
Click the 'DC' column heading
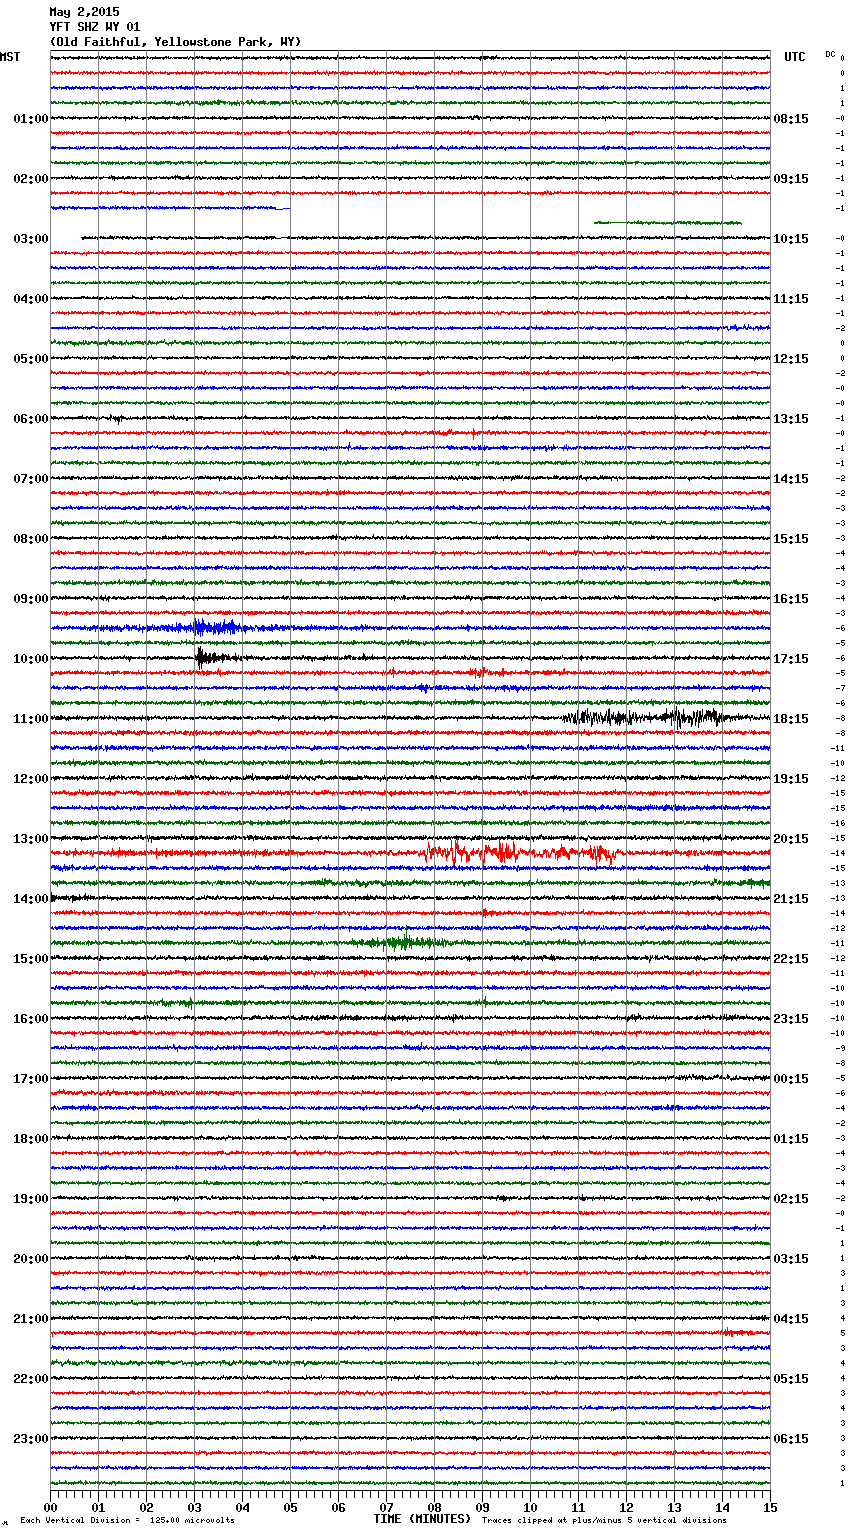(830, 54)
